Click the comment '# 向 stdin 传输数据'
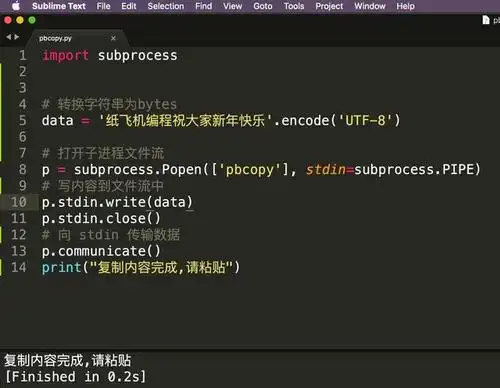The height and width of the screenshot is (388, 500). 111,235
